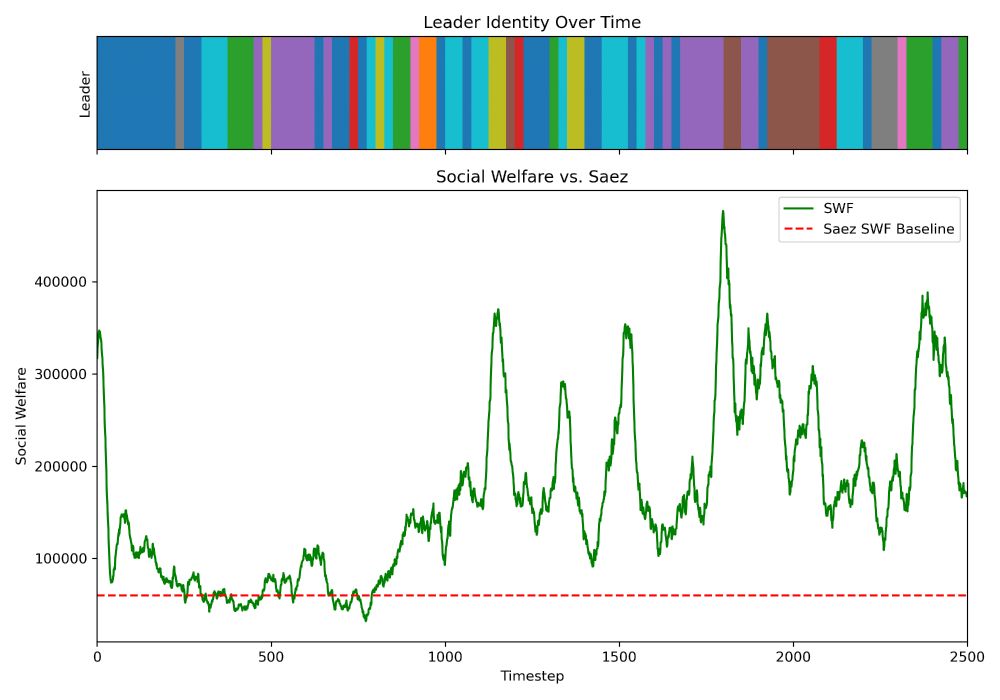Screen dimensions: 1000x700
Task: Click the 'Timestep' x-axis label
Action: click(532, 676)
